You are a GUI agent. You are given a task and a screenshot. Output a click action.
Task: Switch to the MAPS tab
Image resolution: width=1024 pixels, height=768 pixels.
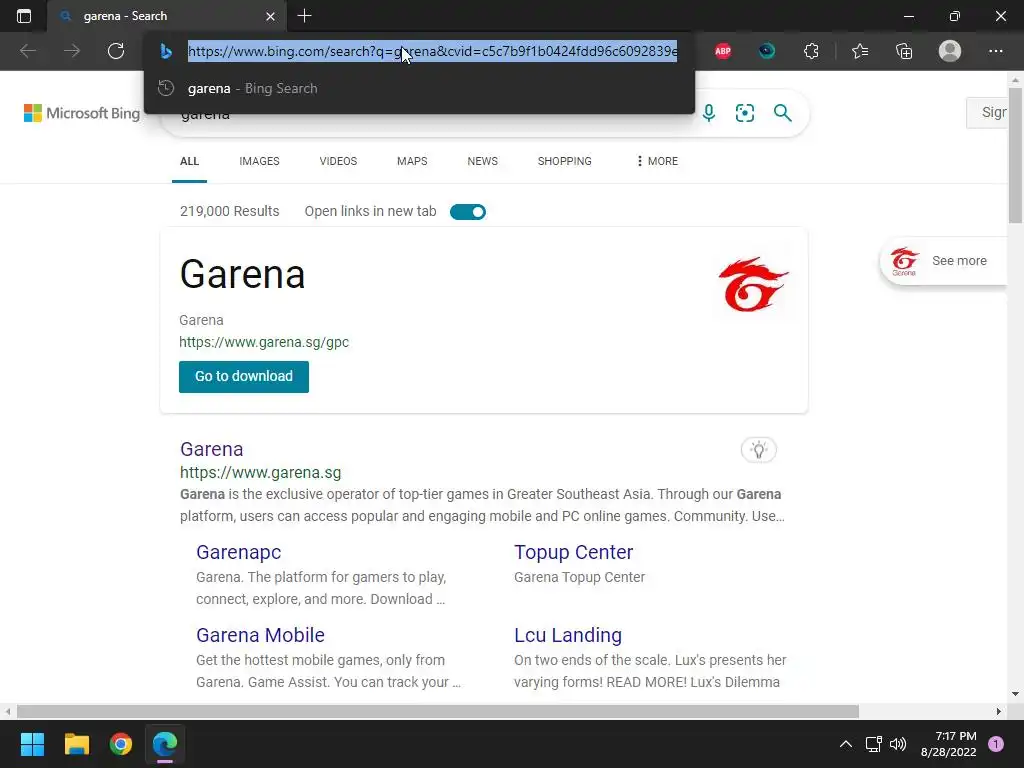click(x=412, y=161)
